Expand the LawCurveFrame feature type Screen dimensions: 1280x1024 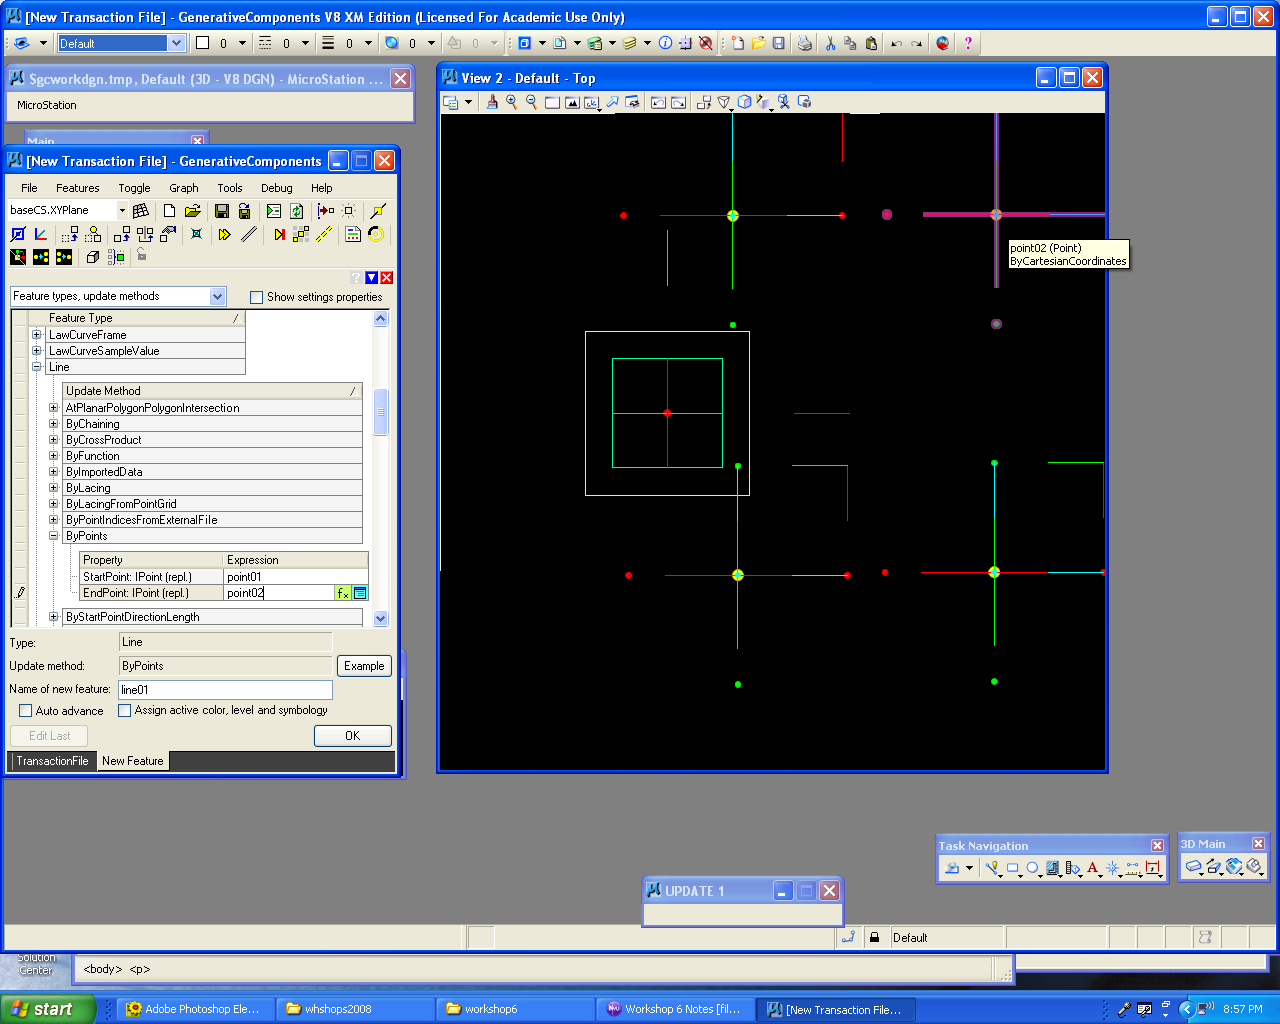tap(37, 335)
